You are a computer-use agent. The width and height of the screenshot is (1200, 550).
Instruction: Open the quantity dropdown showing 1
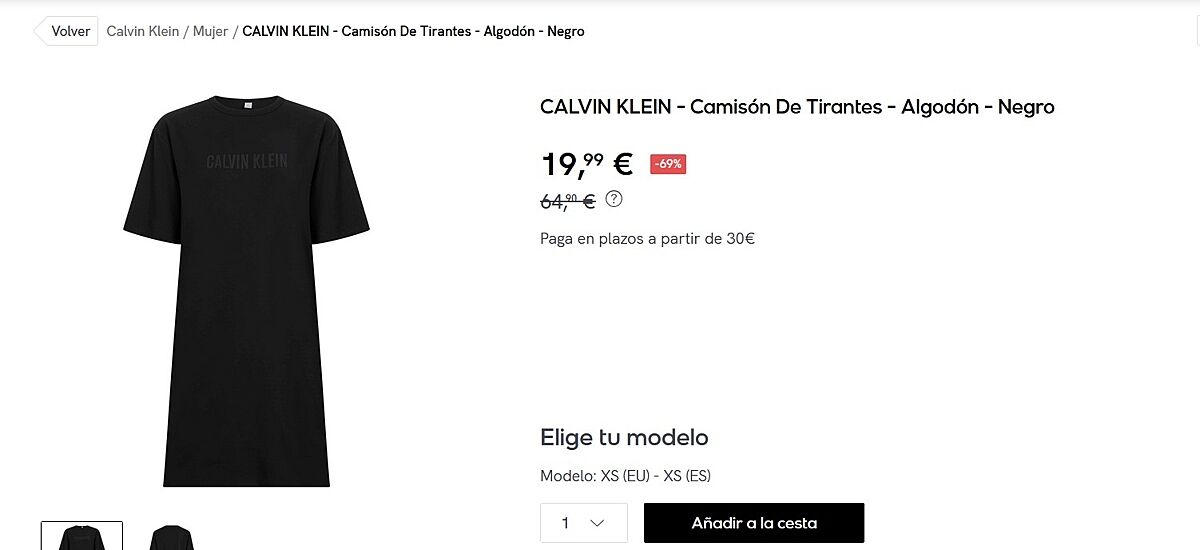click(584, 523)
